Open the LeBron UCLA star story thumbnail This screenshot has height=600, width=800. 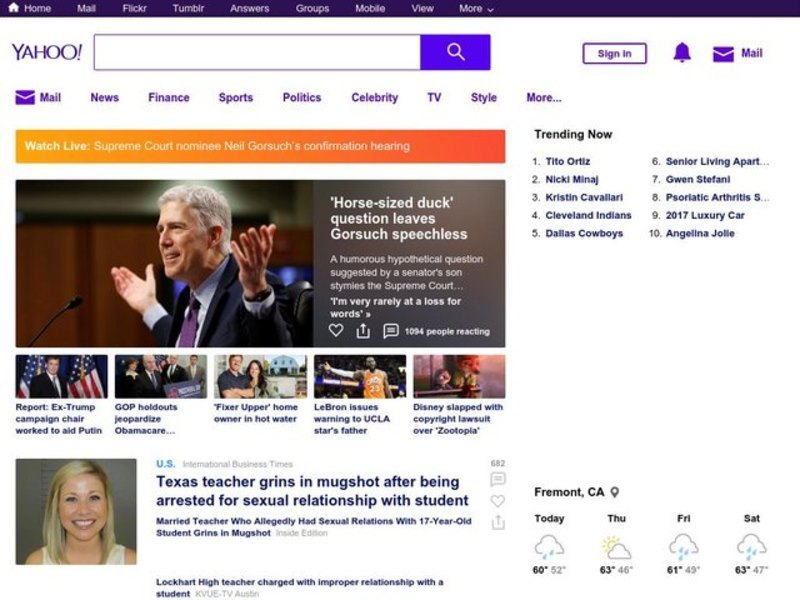coord(359,377)
